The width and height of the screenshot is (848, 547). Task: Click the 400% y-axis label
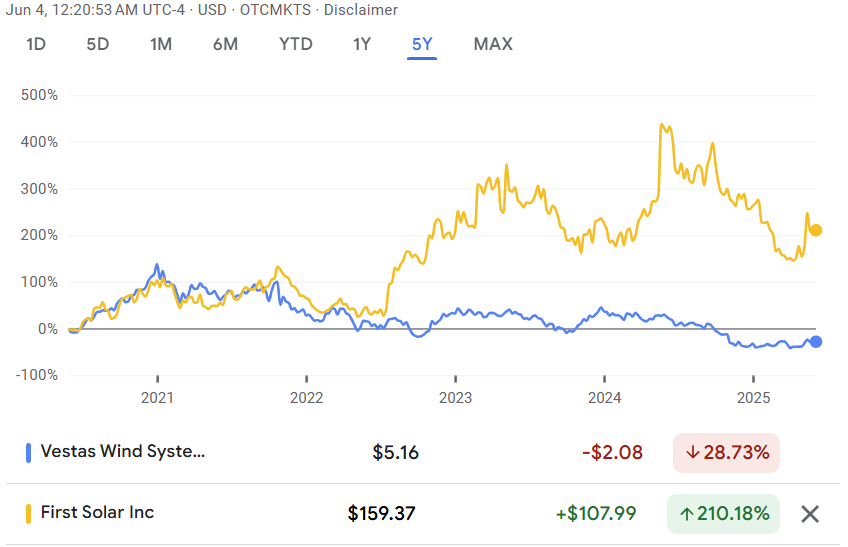pos(39,142)
